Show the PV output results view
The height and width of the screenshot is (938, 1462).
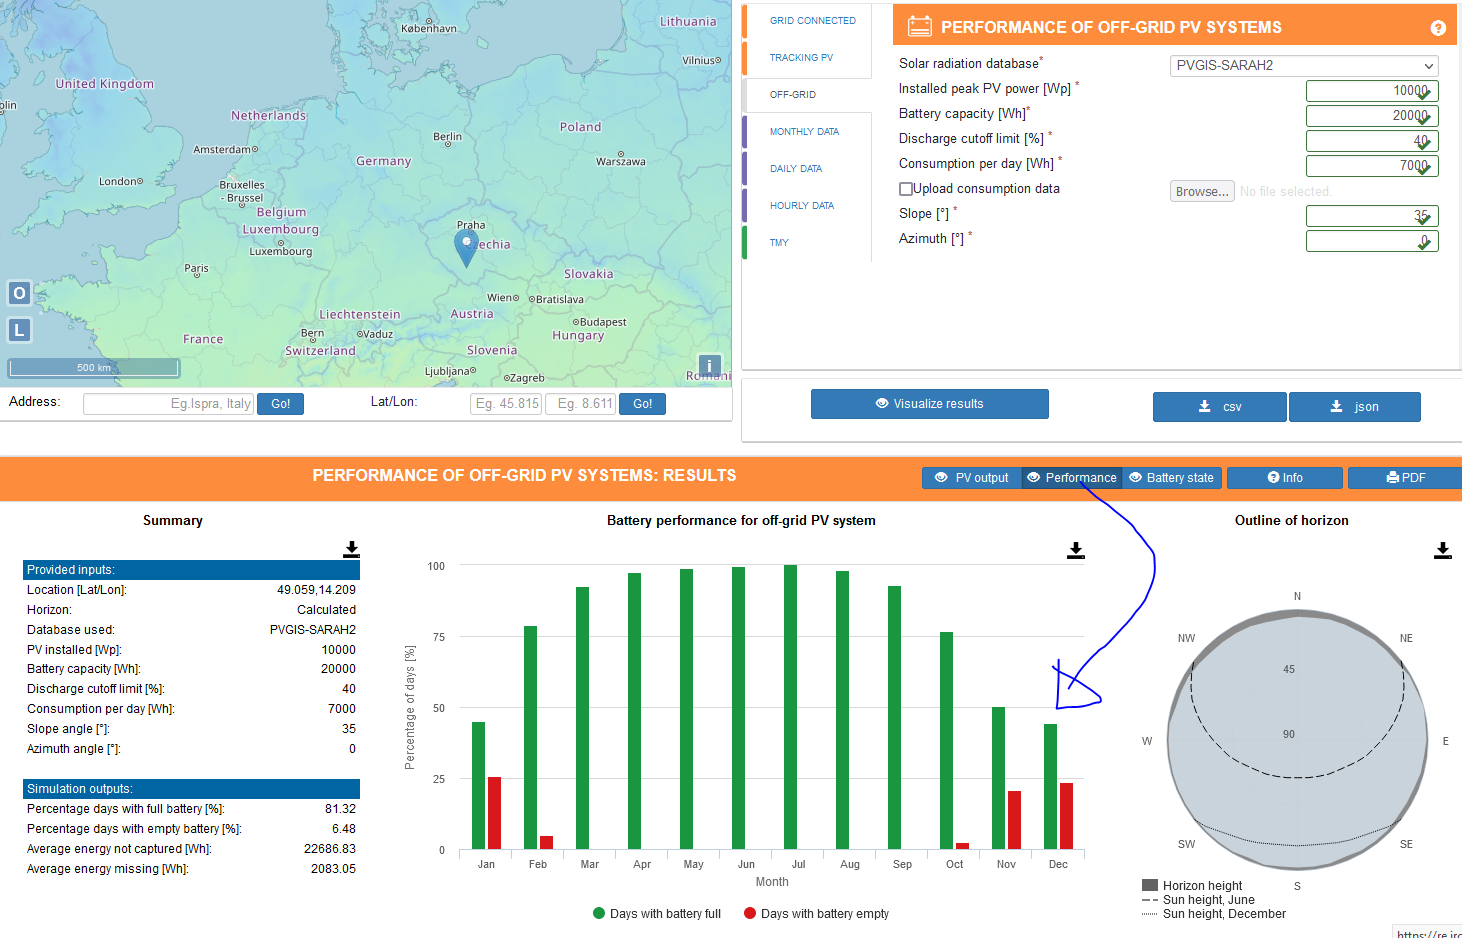tap(971, 478)
